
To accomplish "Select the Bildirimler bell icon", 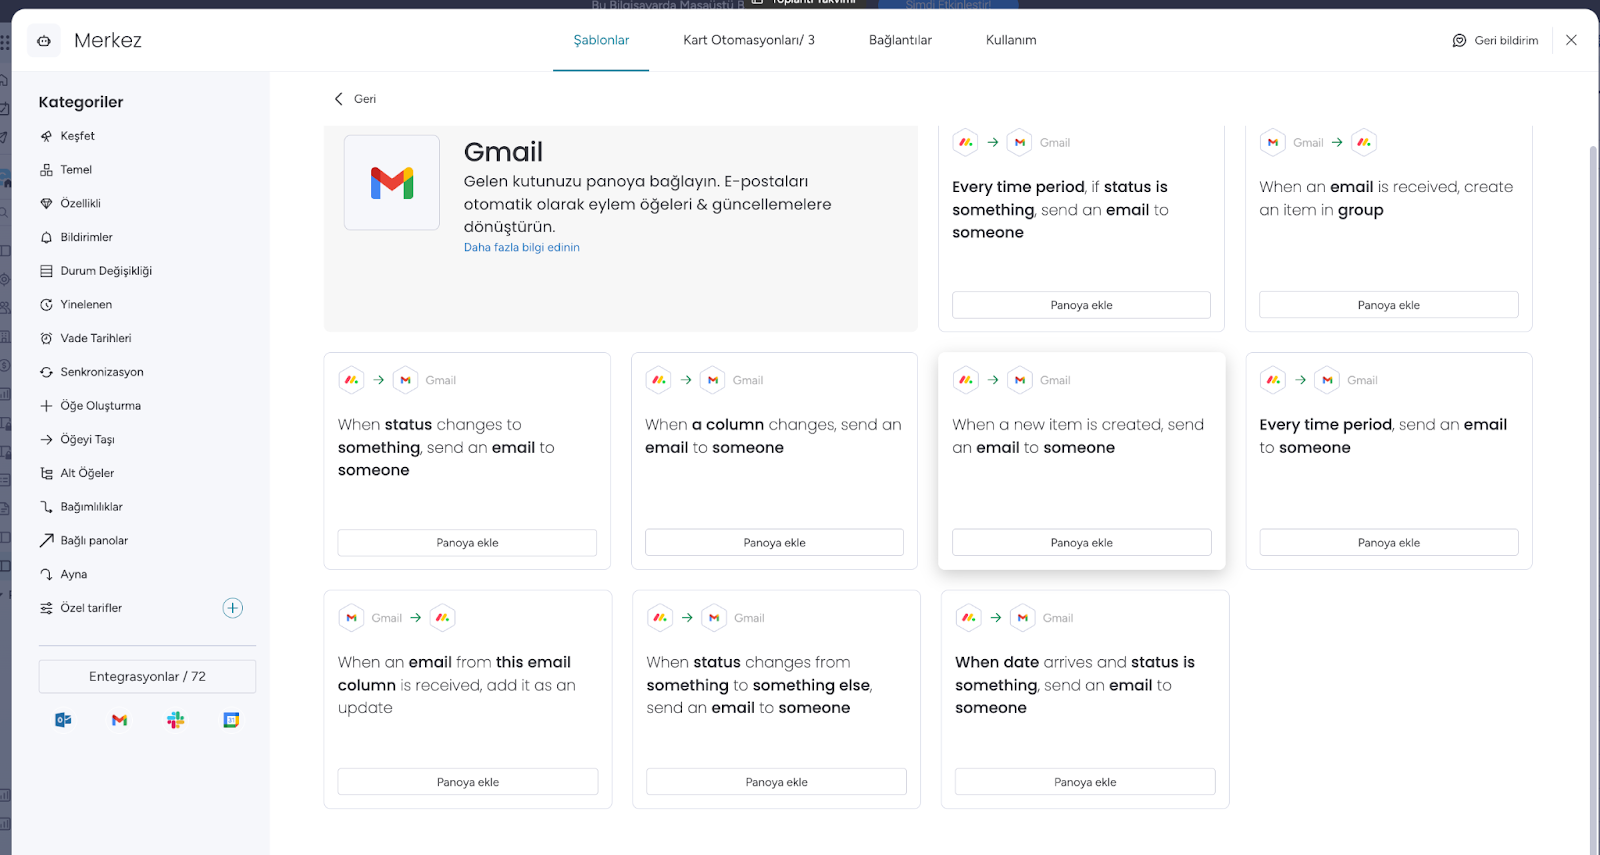I will click(46, 238).
